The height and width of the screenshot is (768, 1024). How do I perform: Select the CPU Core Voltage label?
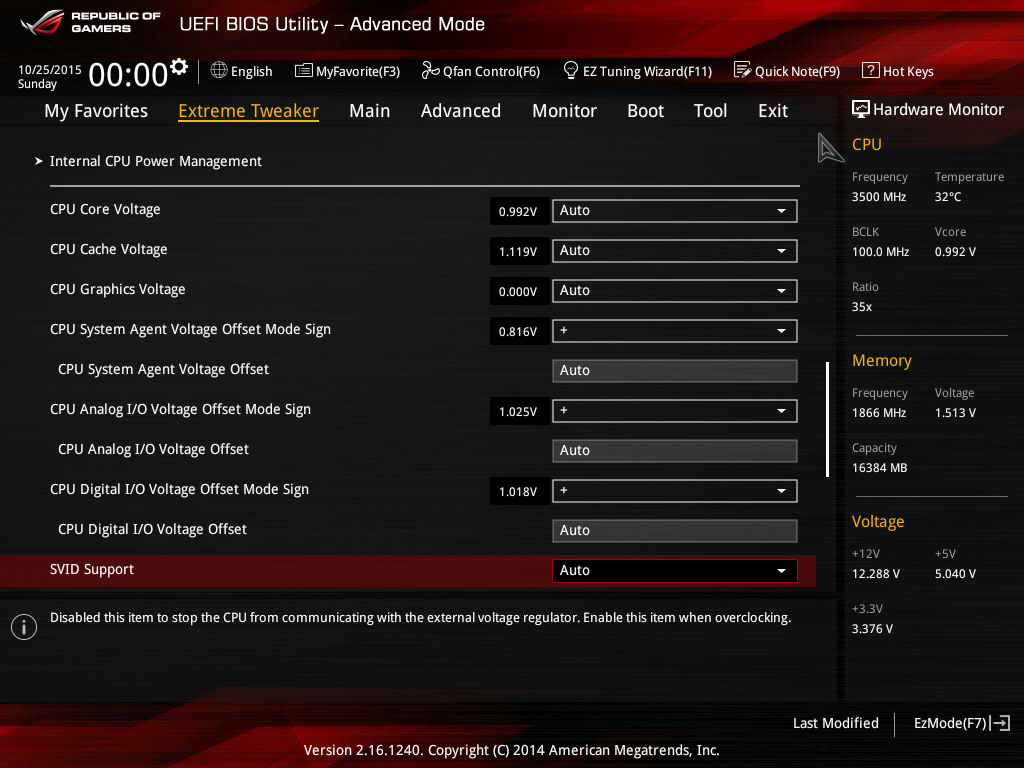[x=105, y=210]
